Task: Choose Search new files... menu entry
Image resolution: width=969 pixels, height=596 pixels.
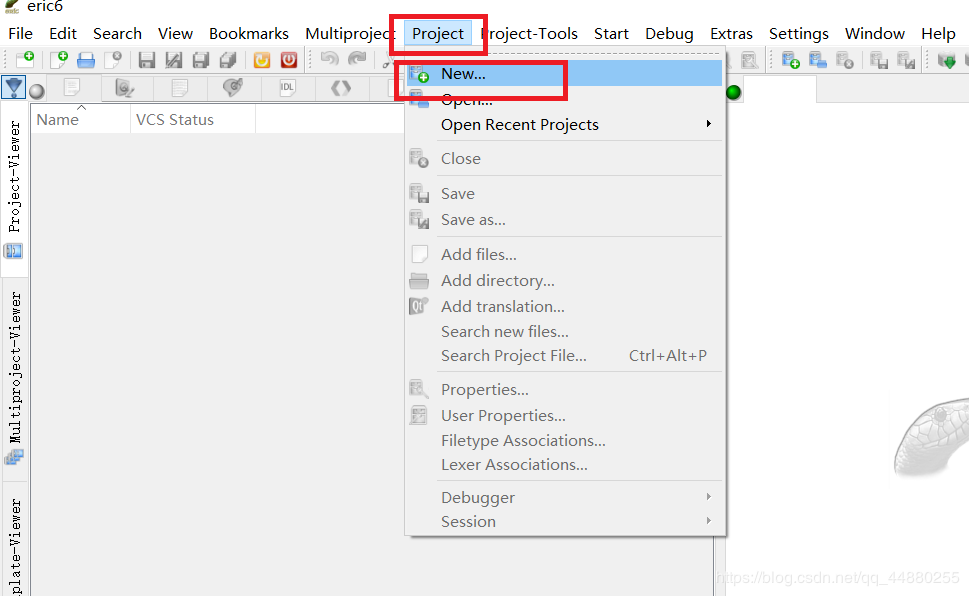Action: click(564, 332)
